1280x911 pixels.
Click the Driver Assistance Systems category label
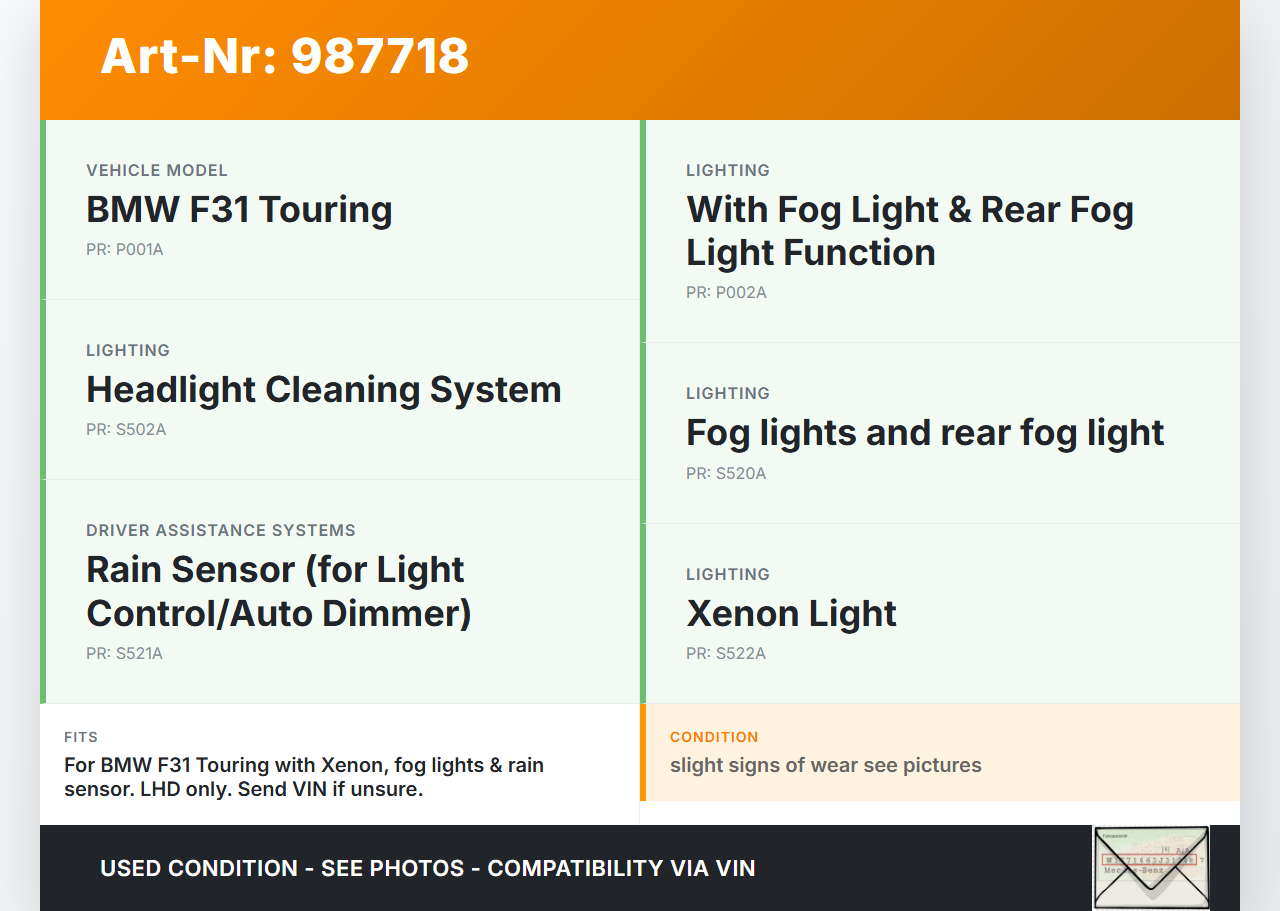point(221,531)
